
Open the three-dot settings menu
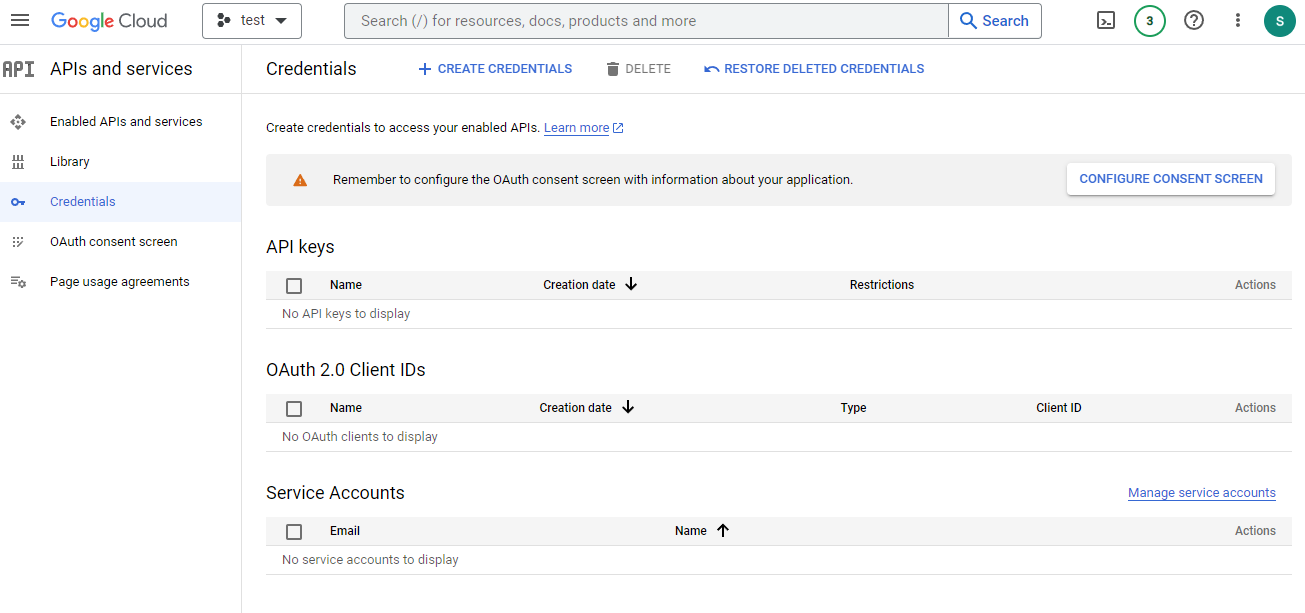point(1238,20)
